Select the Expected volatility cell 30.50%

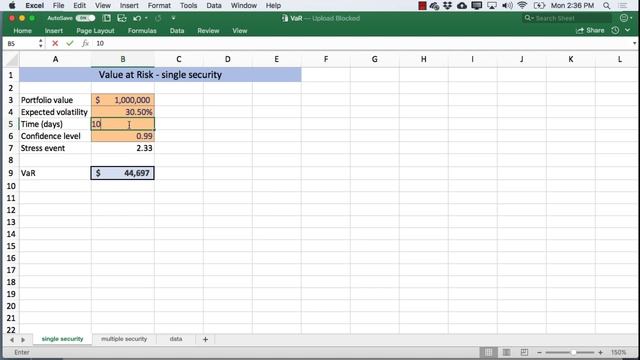(123, 112)
